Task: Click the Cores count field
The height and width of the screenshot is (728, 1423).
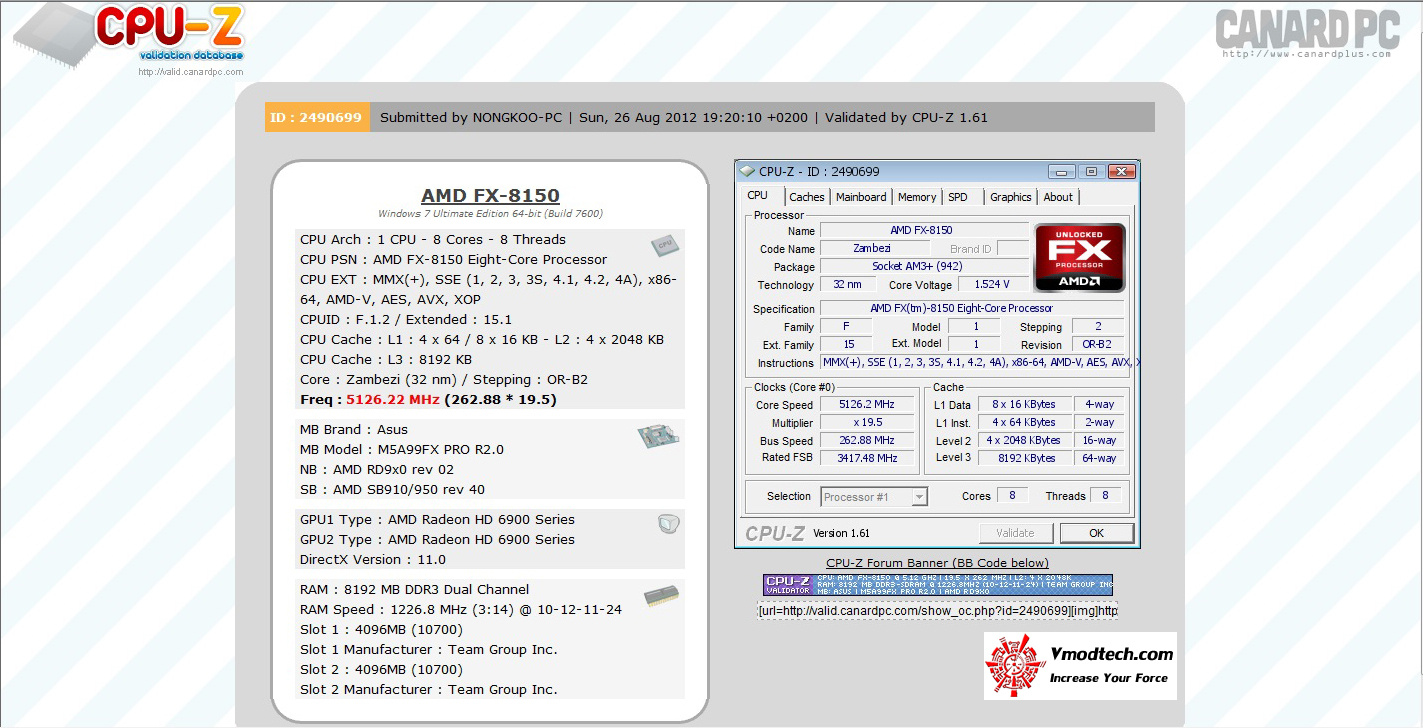Action: pyautogui.click(x=1012, y=496)
